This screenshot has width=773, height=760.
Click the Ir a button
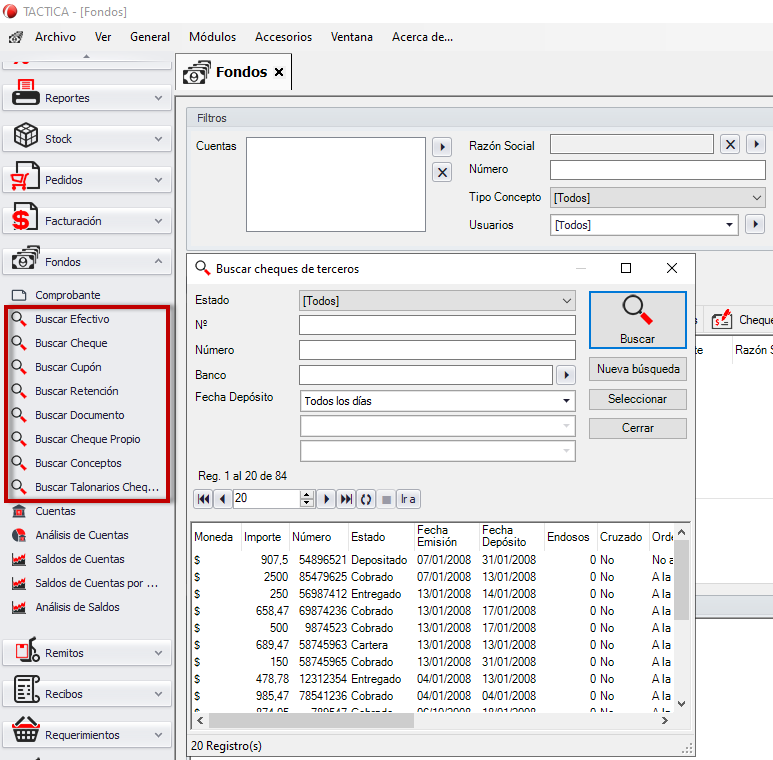point(408,499)
